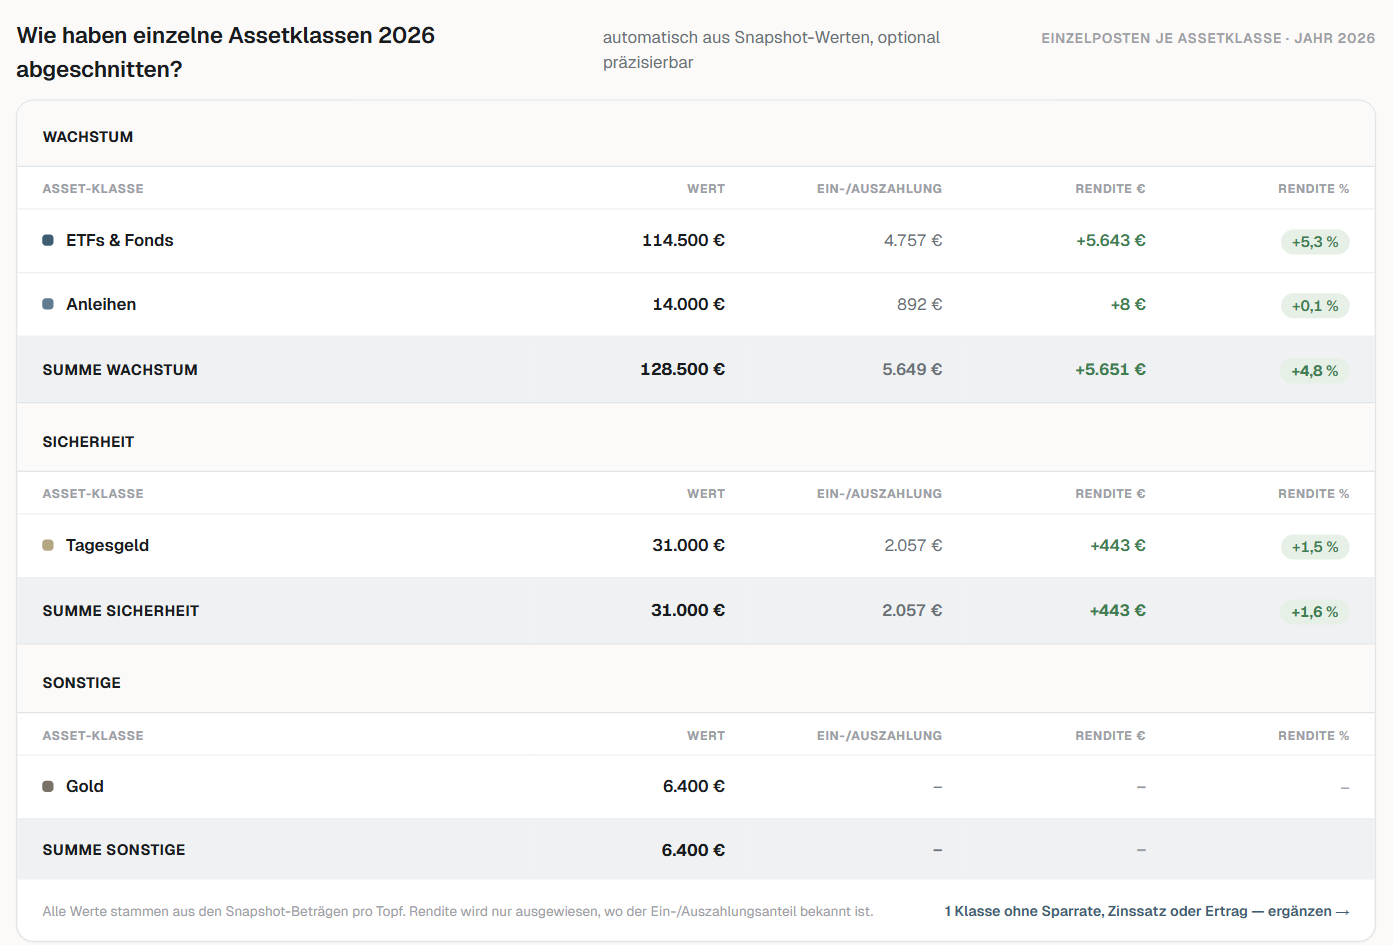
Task: Click the +0,1 % return badge
Action: click(1315, 306)
